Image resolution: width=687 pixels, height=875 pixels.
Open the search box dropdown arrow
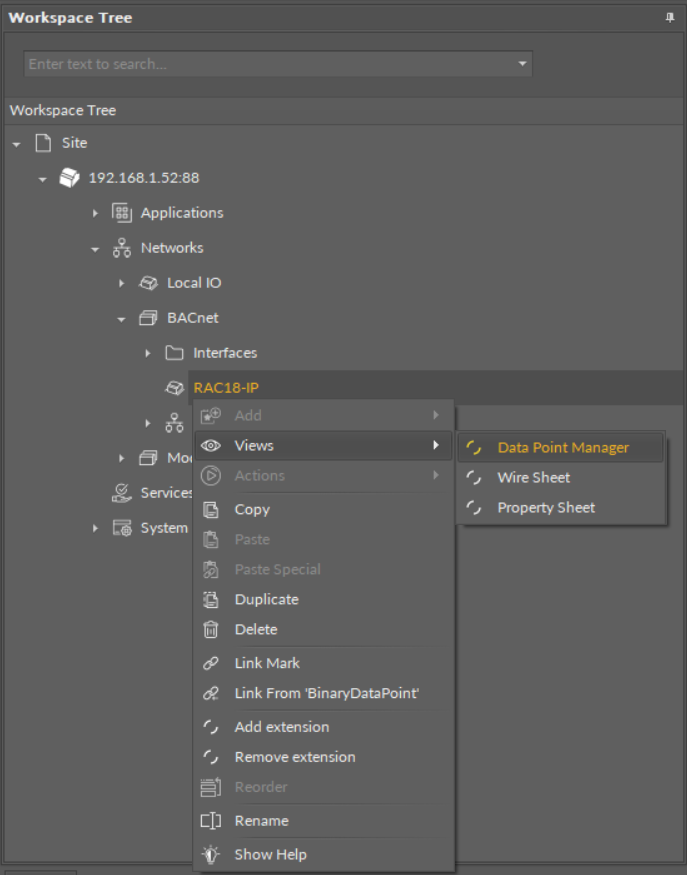click(x=521, y=64)
